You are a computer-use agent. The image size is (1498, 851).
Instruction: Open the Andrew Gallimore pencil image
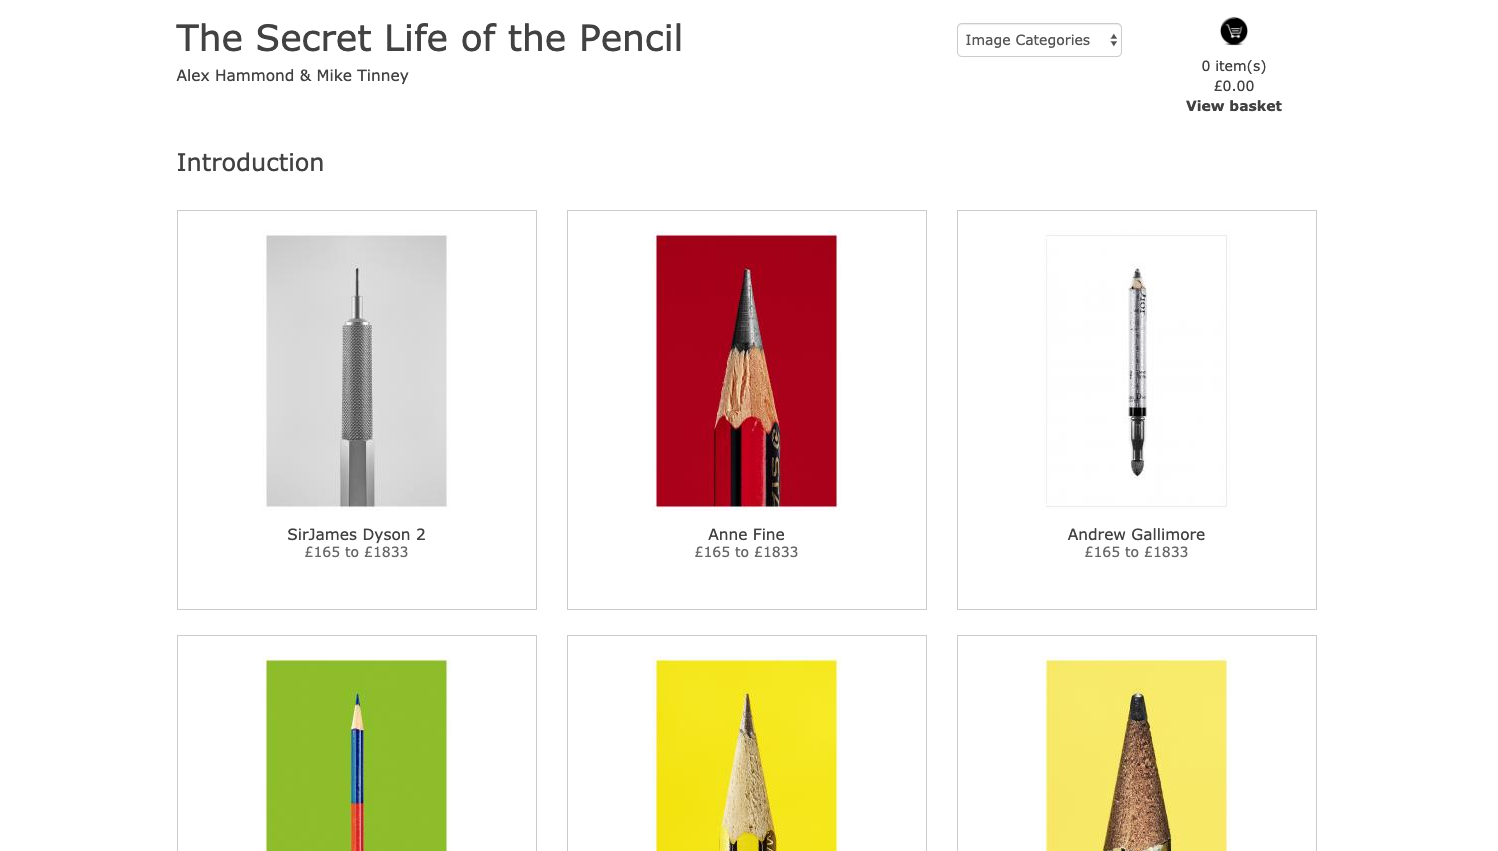tap(1136, 371)
